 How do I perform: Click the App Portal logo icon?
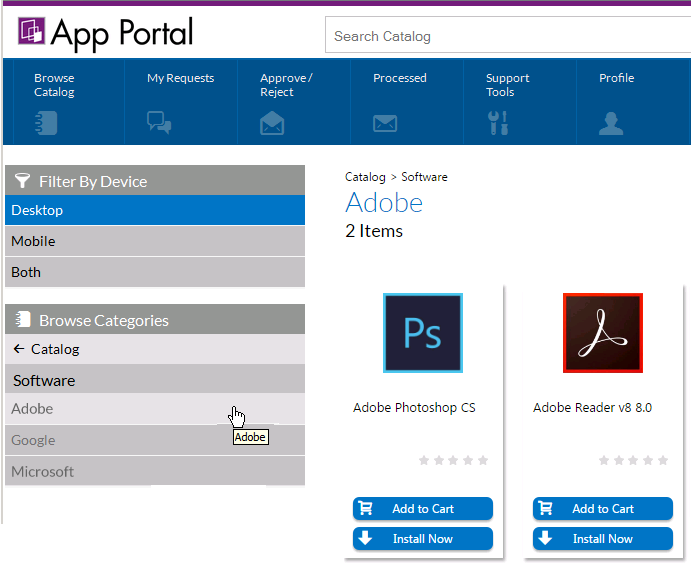31,31
